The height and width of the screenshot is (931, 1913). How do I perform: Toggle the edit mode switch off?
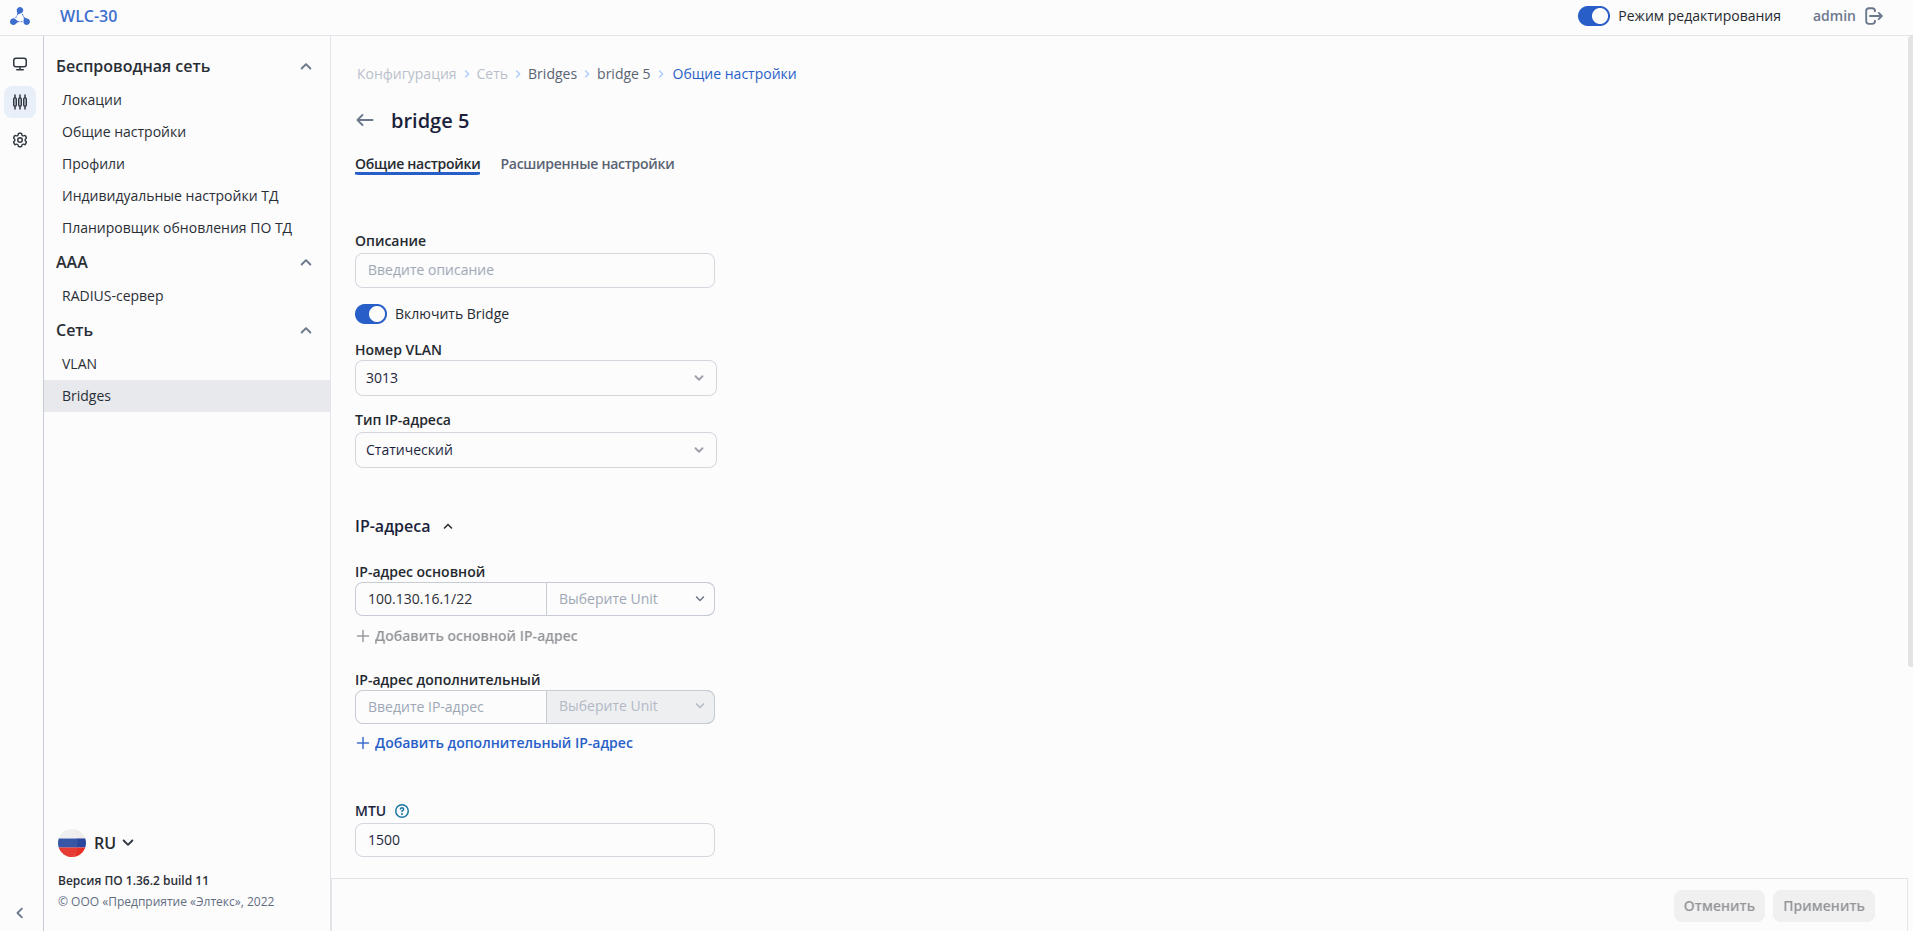tap(1593, 16)
